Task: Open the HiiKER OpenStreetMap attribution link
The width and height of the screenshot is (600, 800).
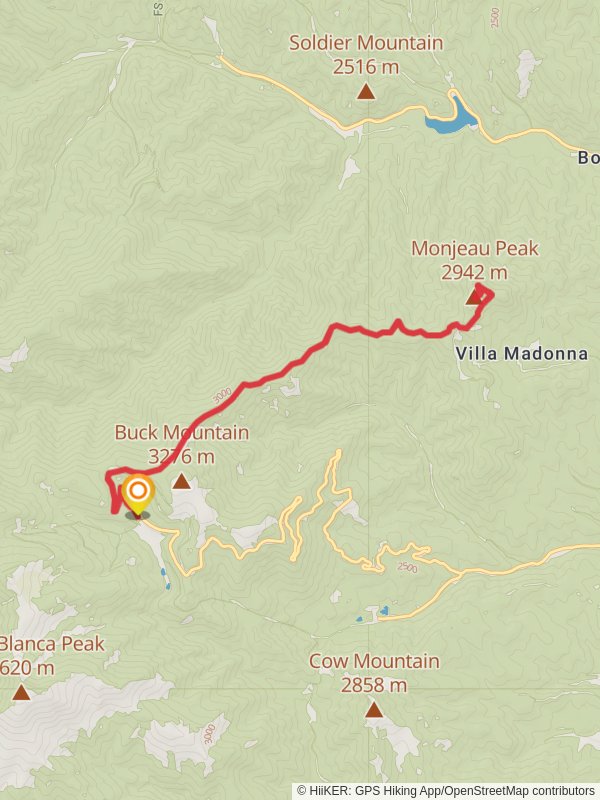Action: pyautogui.click(x=446, y=791)
